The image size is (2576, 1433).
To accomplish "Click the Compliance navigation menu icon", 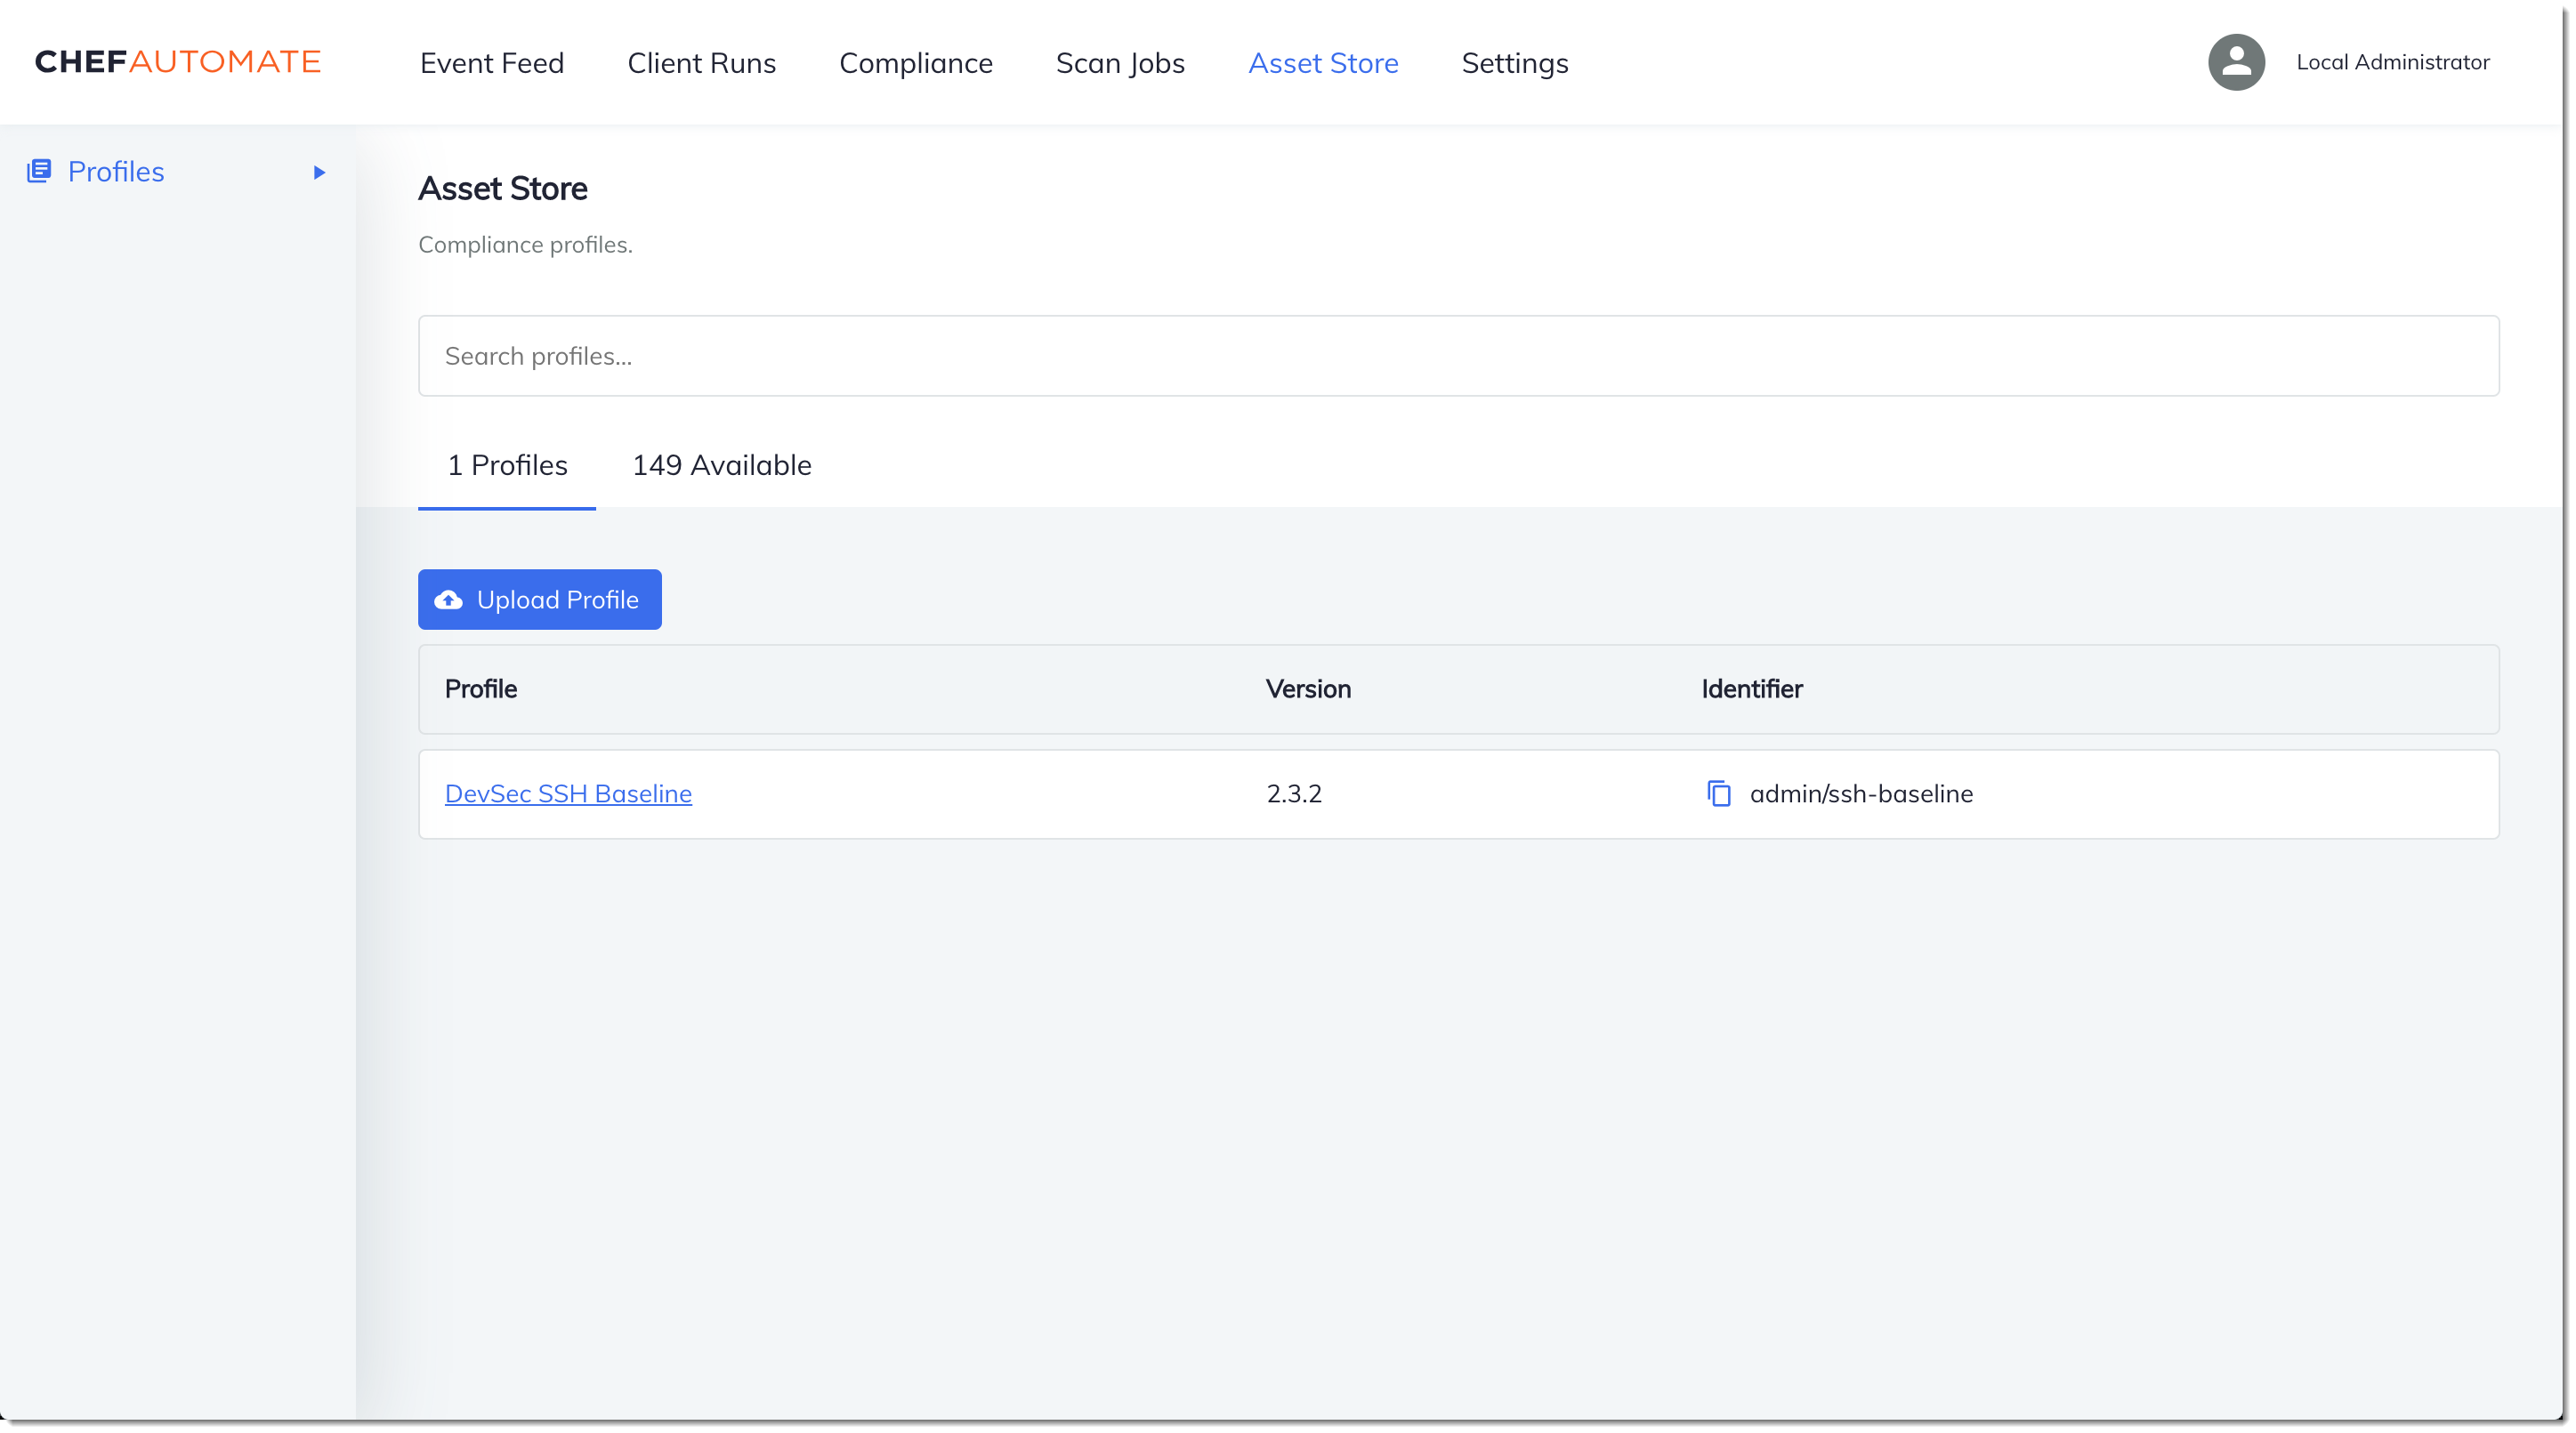I will [x=916, y=61].
